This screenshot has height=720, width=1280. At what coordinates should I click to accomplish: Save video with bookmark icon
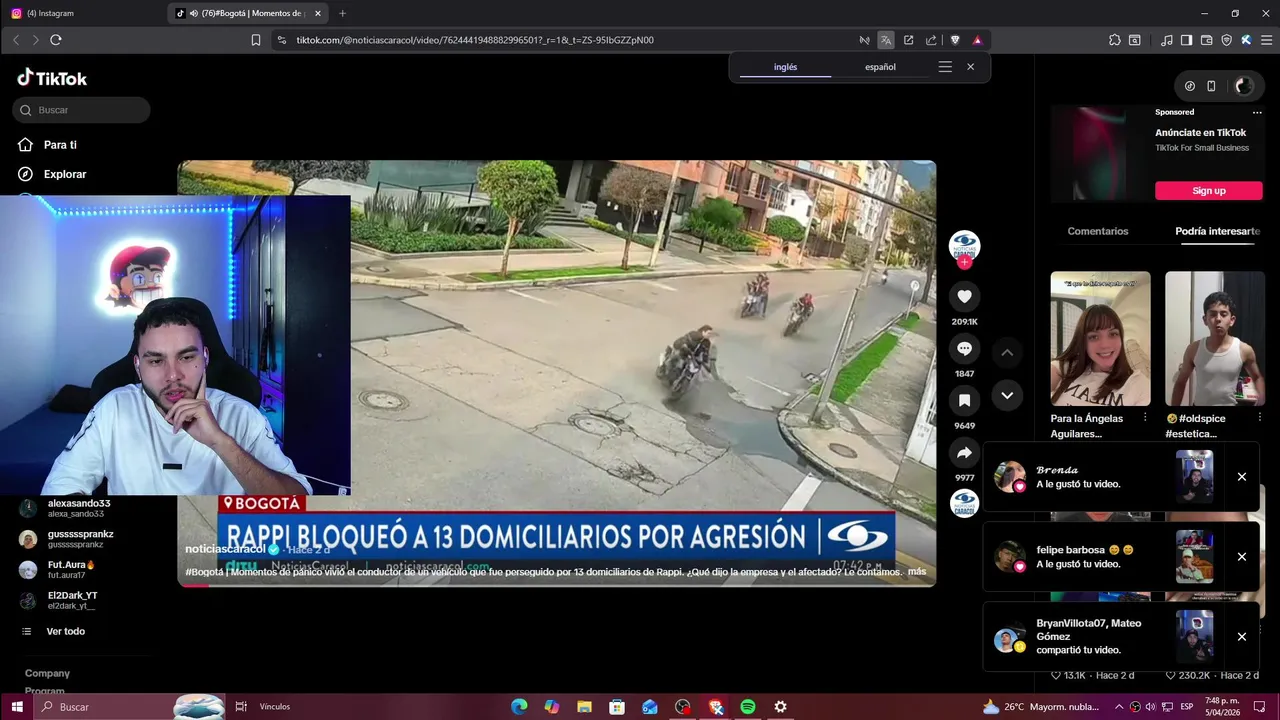964,401
